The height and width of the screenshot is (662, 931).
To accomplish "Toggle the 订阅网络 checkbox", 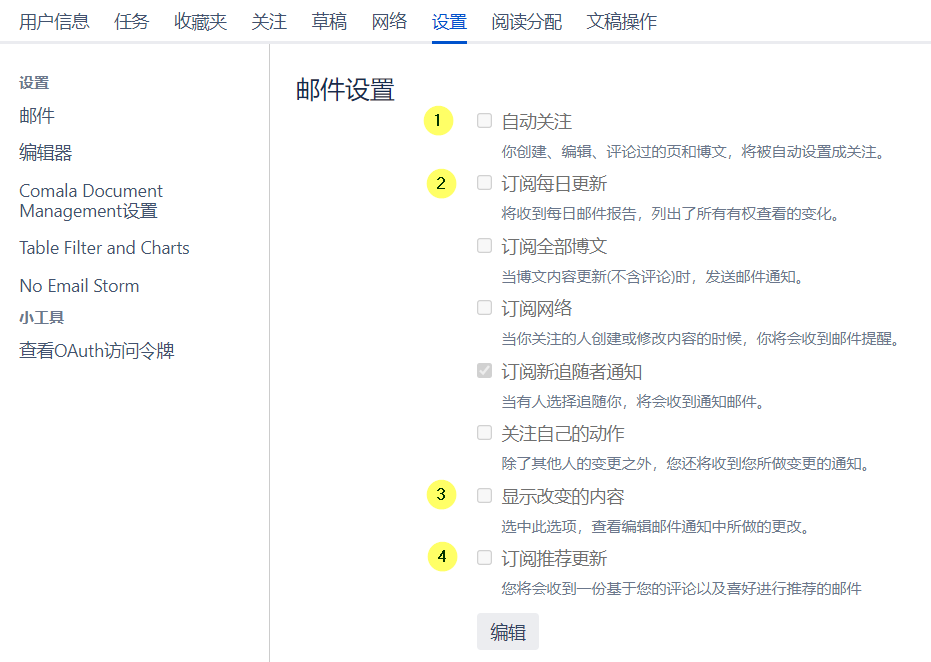I will pyautogui.click(x=484, y=308).
